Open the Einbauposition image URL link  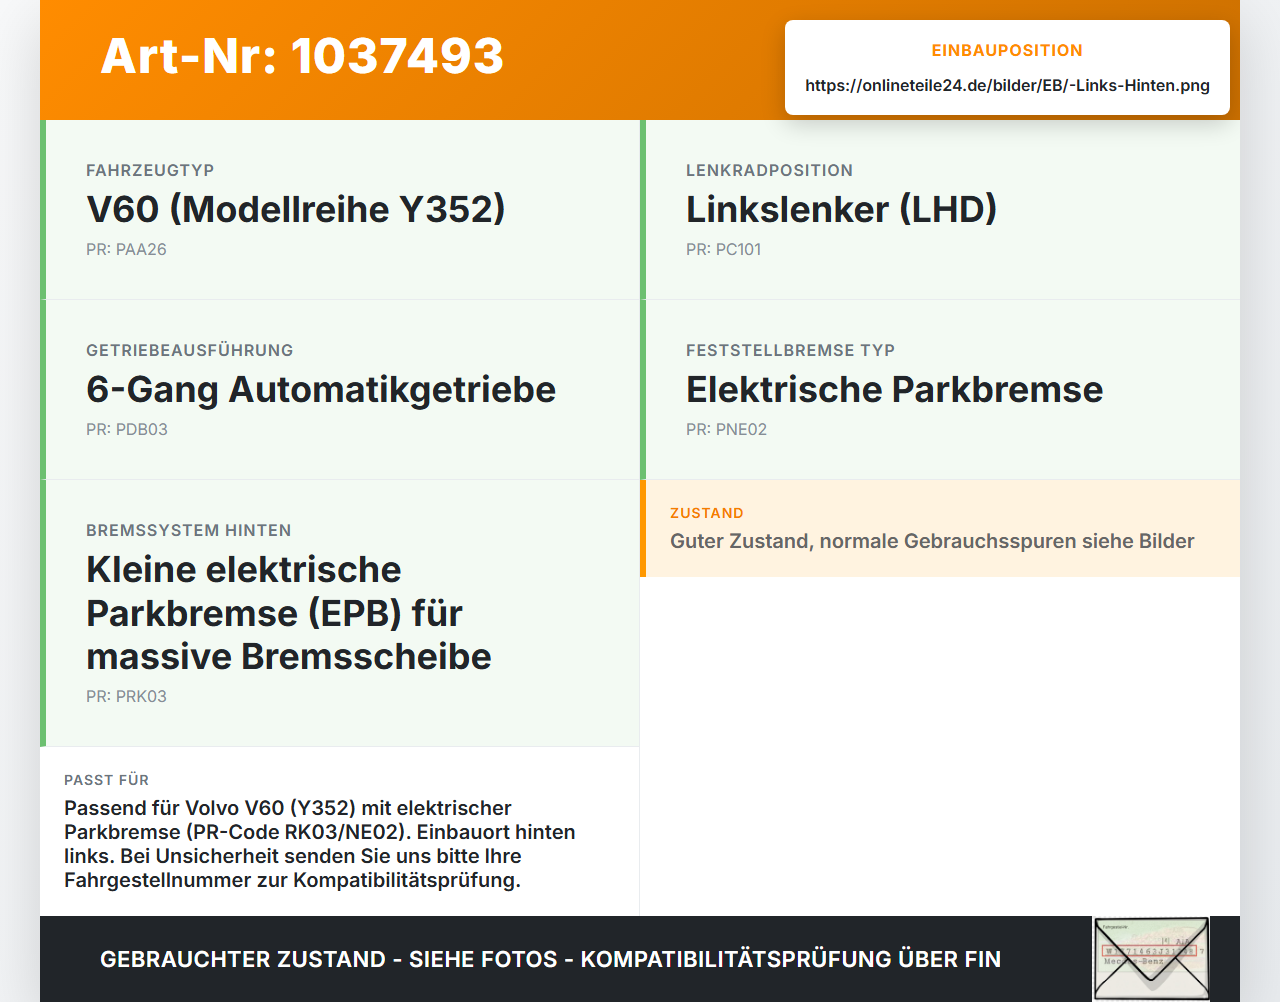coord(1007,85)
